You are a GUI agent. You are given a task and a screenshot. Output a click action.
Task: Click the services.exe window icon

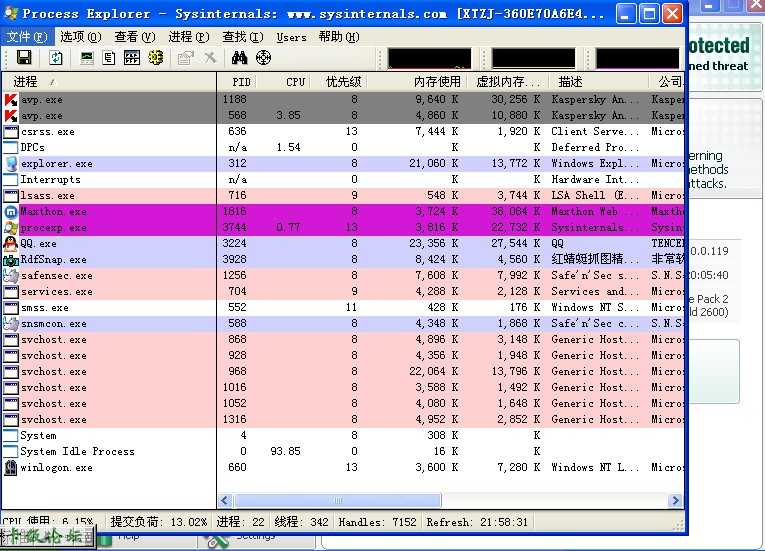click(x=11, y=292)
